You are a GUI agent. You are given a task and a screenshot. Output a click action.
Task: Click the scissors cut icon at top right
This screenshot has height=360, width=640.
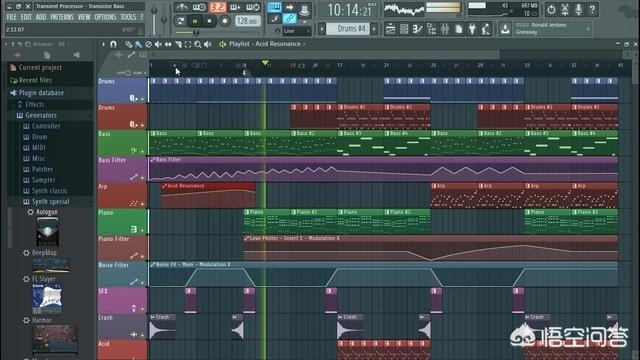coord(565,9)
